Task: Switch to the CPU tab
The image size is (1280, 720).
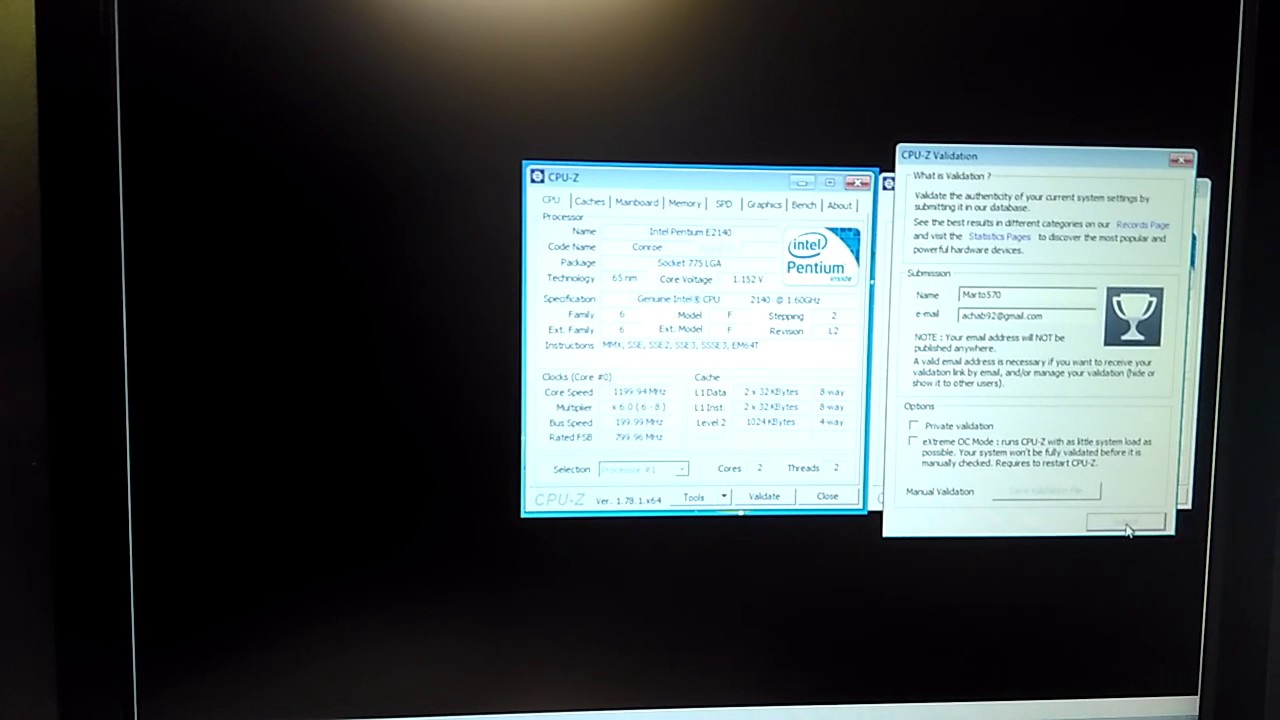Action: (551, 200)
